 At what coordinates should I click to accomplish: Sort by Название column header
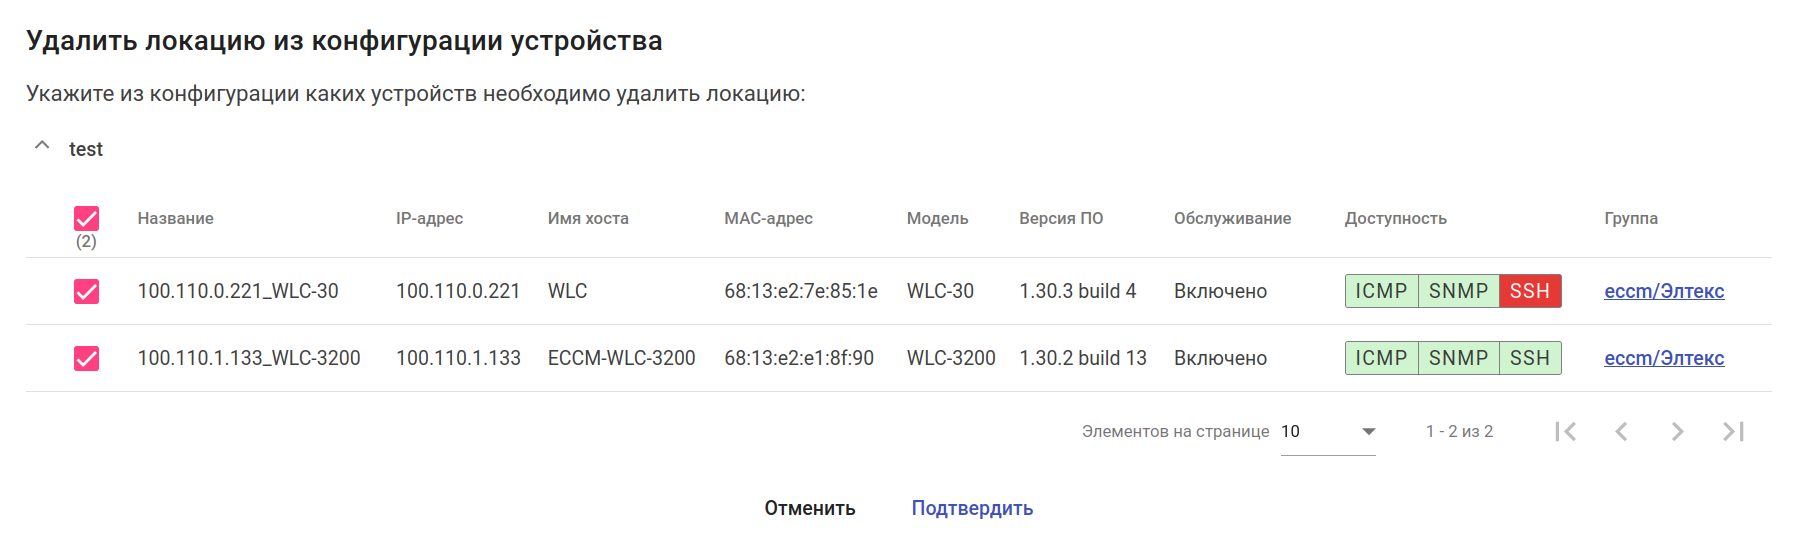(x=176, y=218)
